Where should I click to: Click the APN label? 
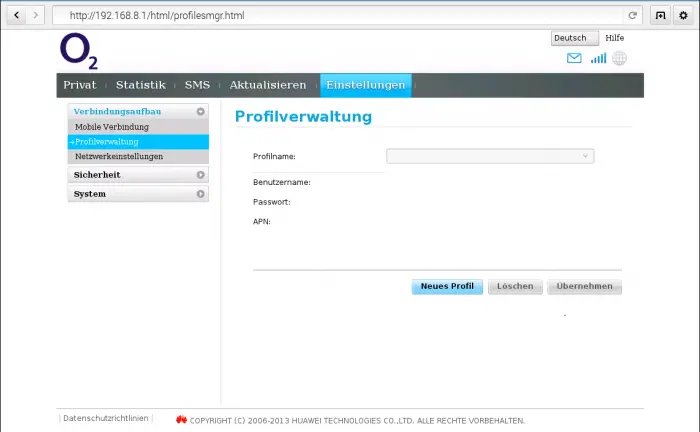[262, 222]
